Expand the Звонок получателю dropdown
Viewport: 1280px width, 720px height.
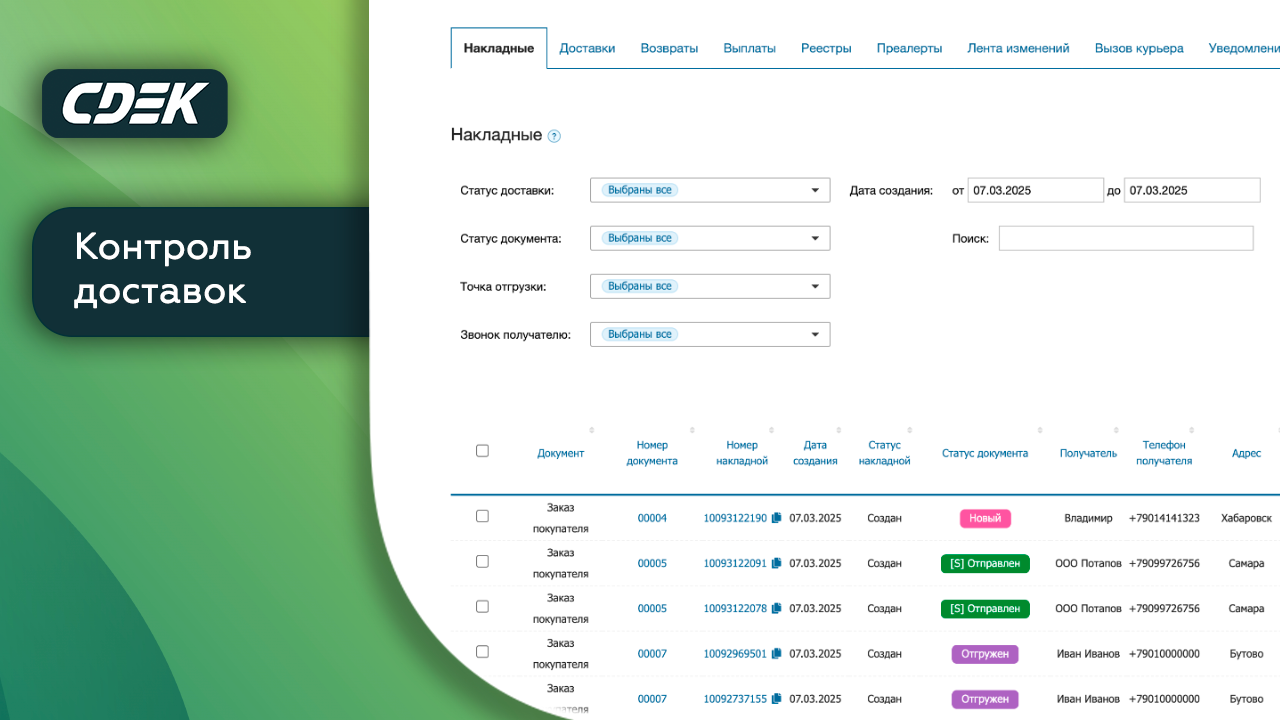click(x=710, y=334)
